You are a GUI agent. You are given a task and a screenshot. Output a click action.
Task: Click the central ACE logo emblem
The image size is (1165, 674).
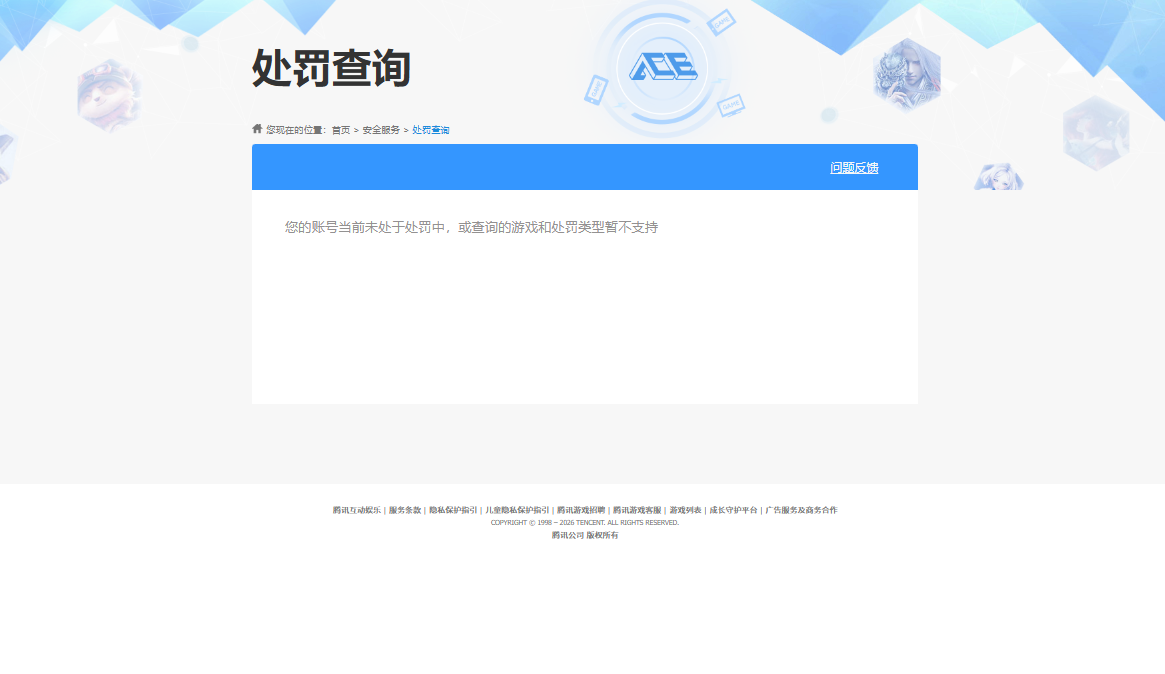[x=661, y=66]
